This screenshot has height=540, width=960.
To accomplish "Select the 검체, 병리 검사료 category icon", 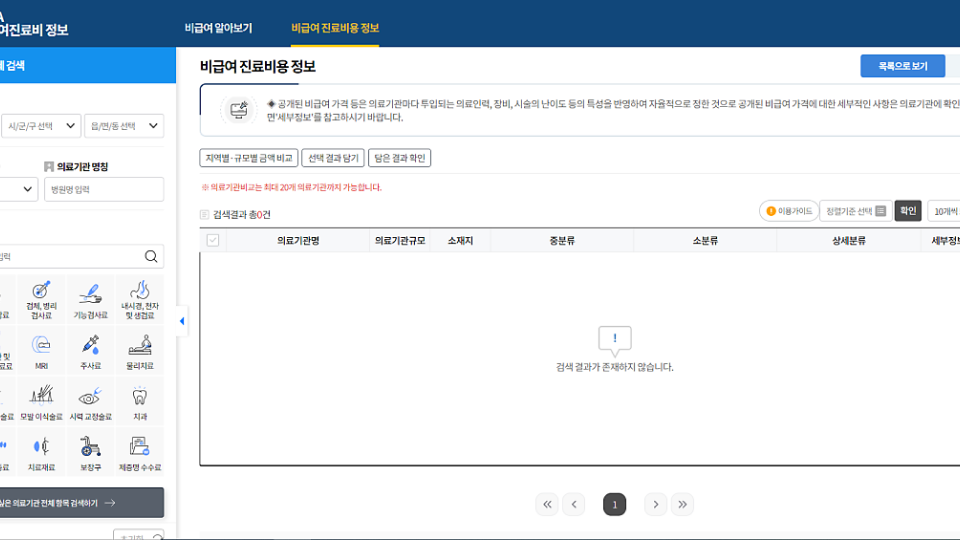I will [41, 299].
